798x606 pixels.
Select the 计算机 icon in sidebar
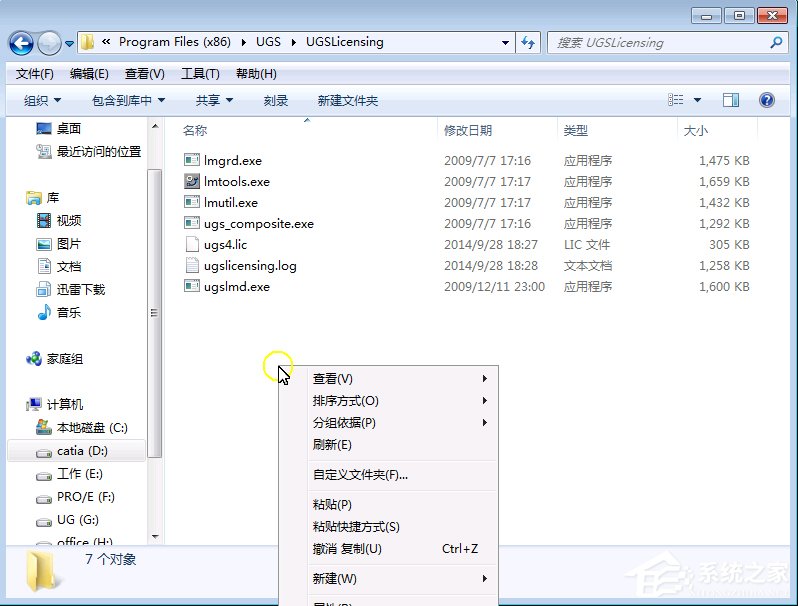click(x=34, y=405)
